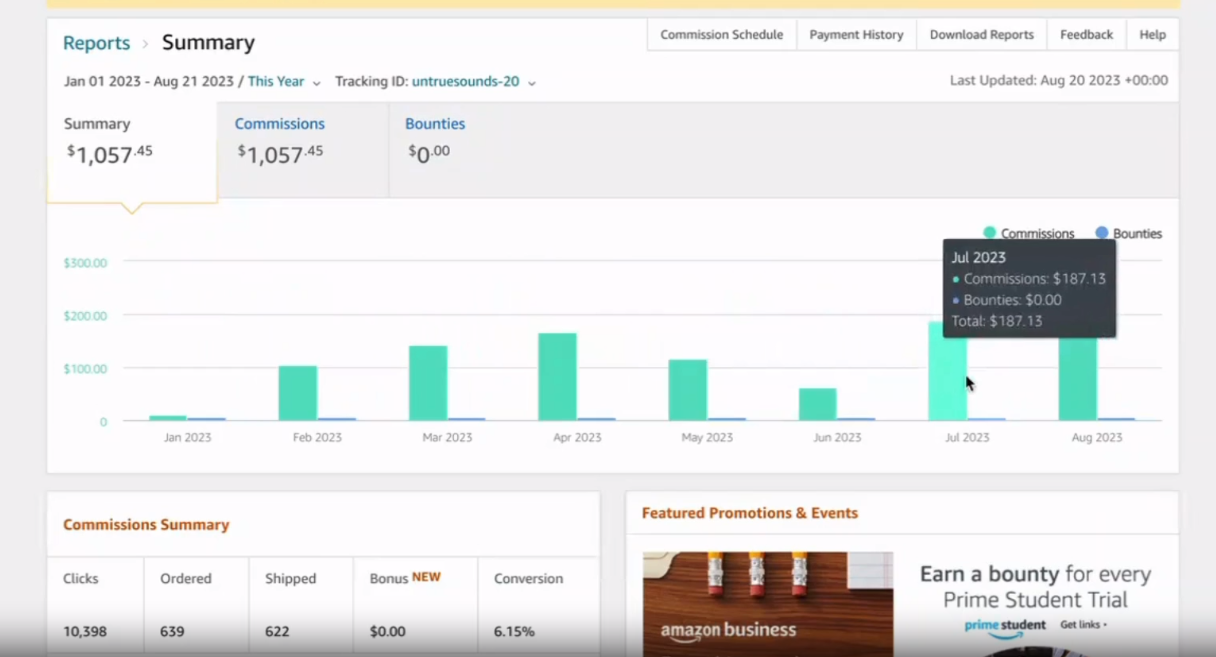The width and height of the screenshot is (1216, 657).
Task: Open the Help menu item
Action: (1152, 34)
